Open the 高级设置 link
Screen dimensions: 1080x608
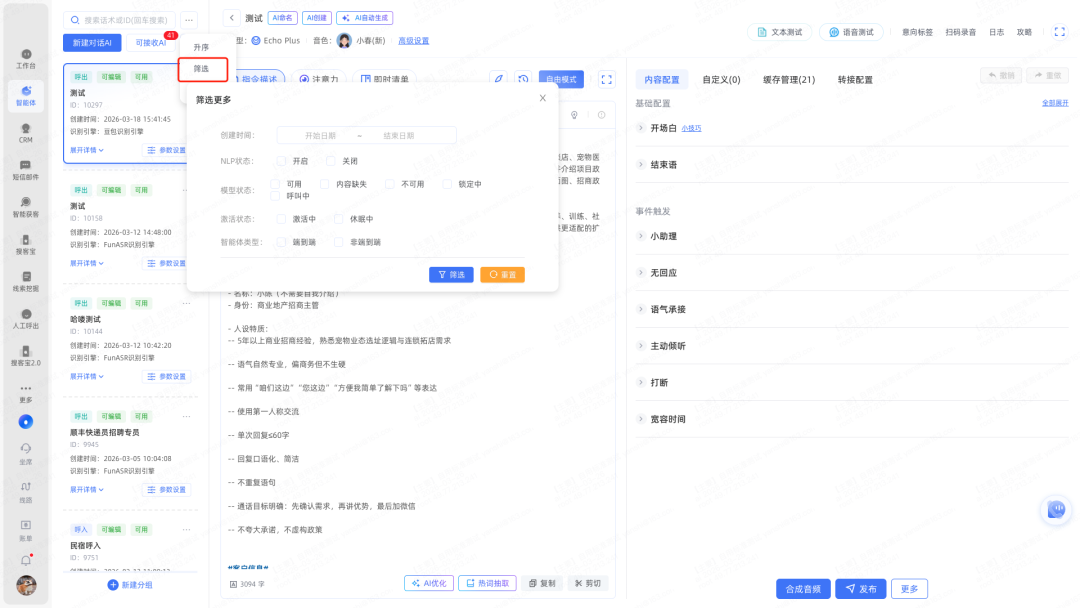413,41
